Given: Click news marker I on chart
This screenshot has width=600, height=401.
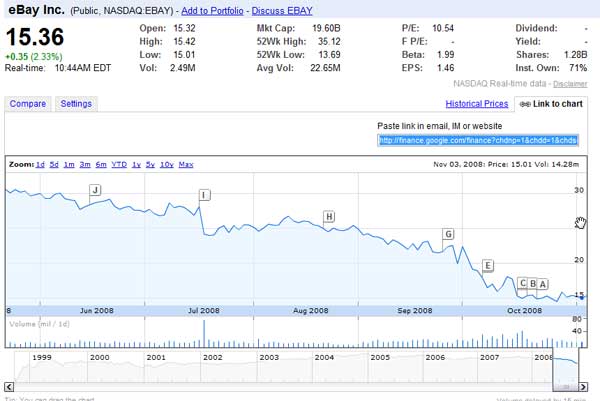Looking at the screenshot, I should (204, 195).
